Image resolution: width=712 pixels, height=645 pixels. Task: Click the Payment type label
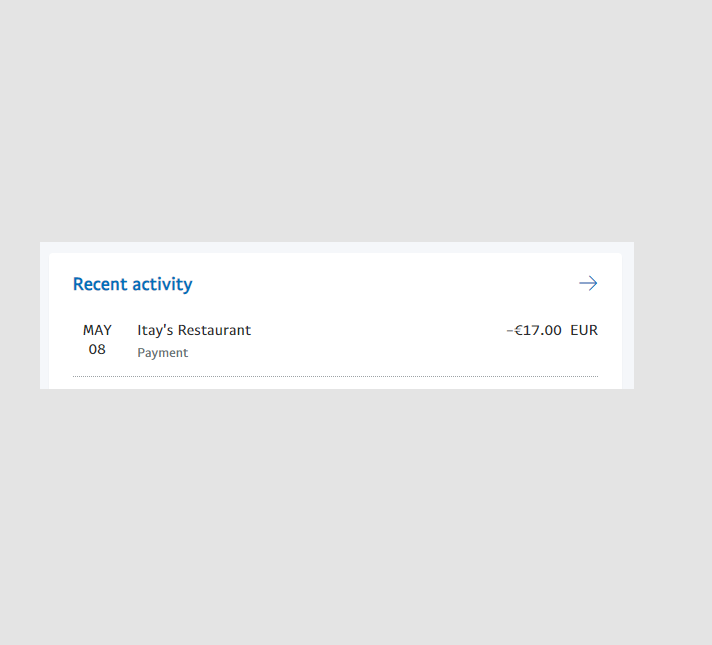tap(163, 352)
